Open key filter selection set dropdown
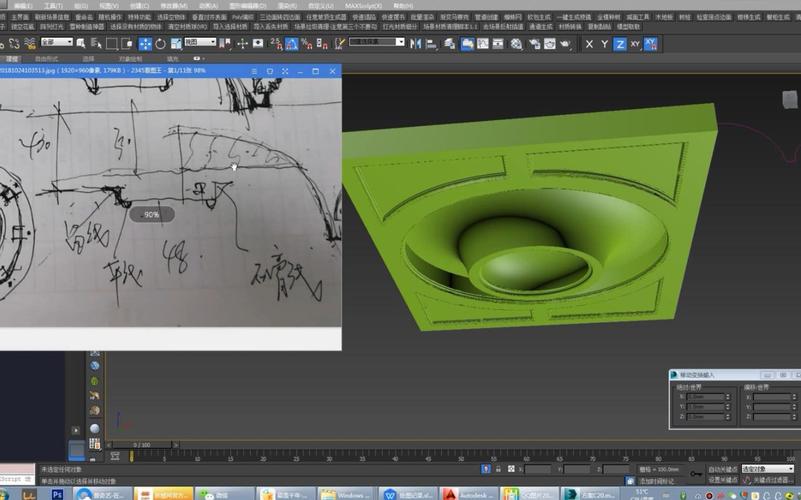Image resolution: width=801 pixels, height=500 pixels. [768, 469]
